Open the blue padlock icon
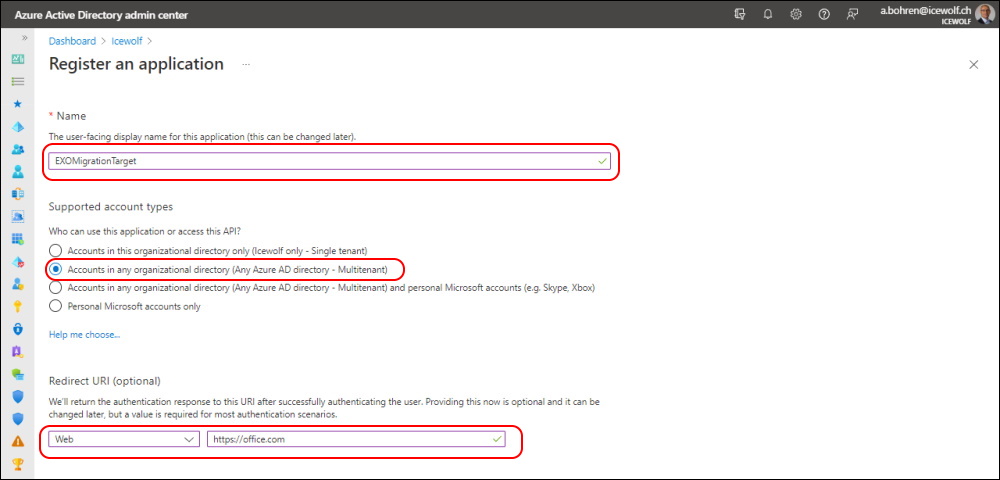Screen dimensions: 1000x480 click(x=18, y=329)
